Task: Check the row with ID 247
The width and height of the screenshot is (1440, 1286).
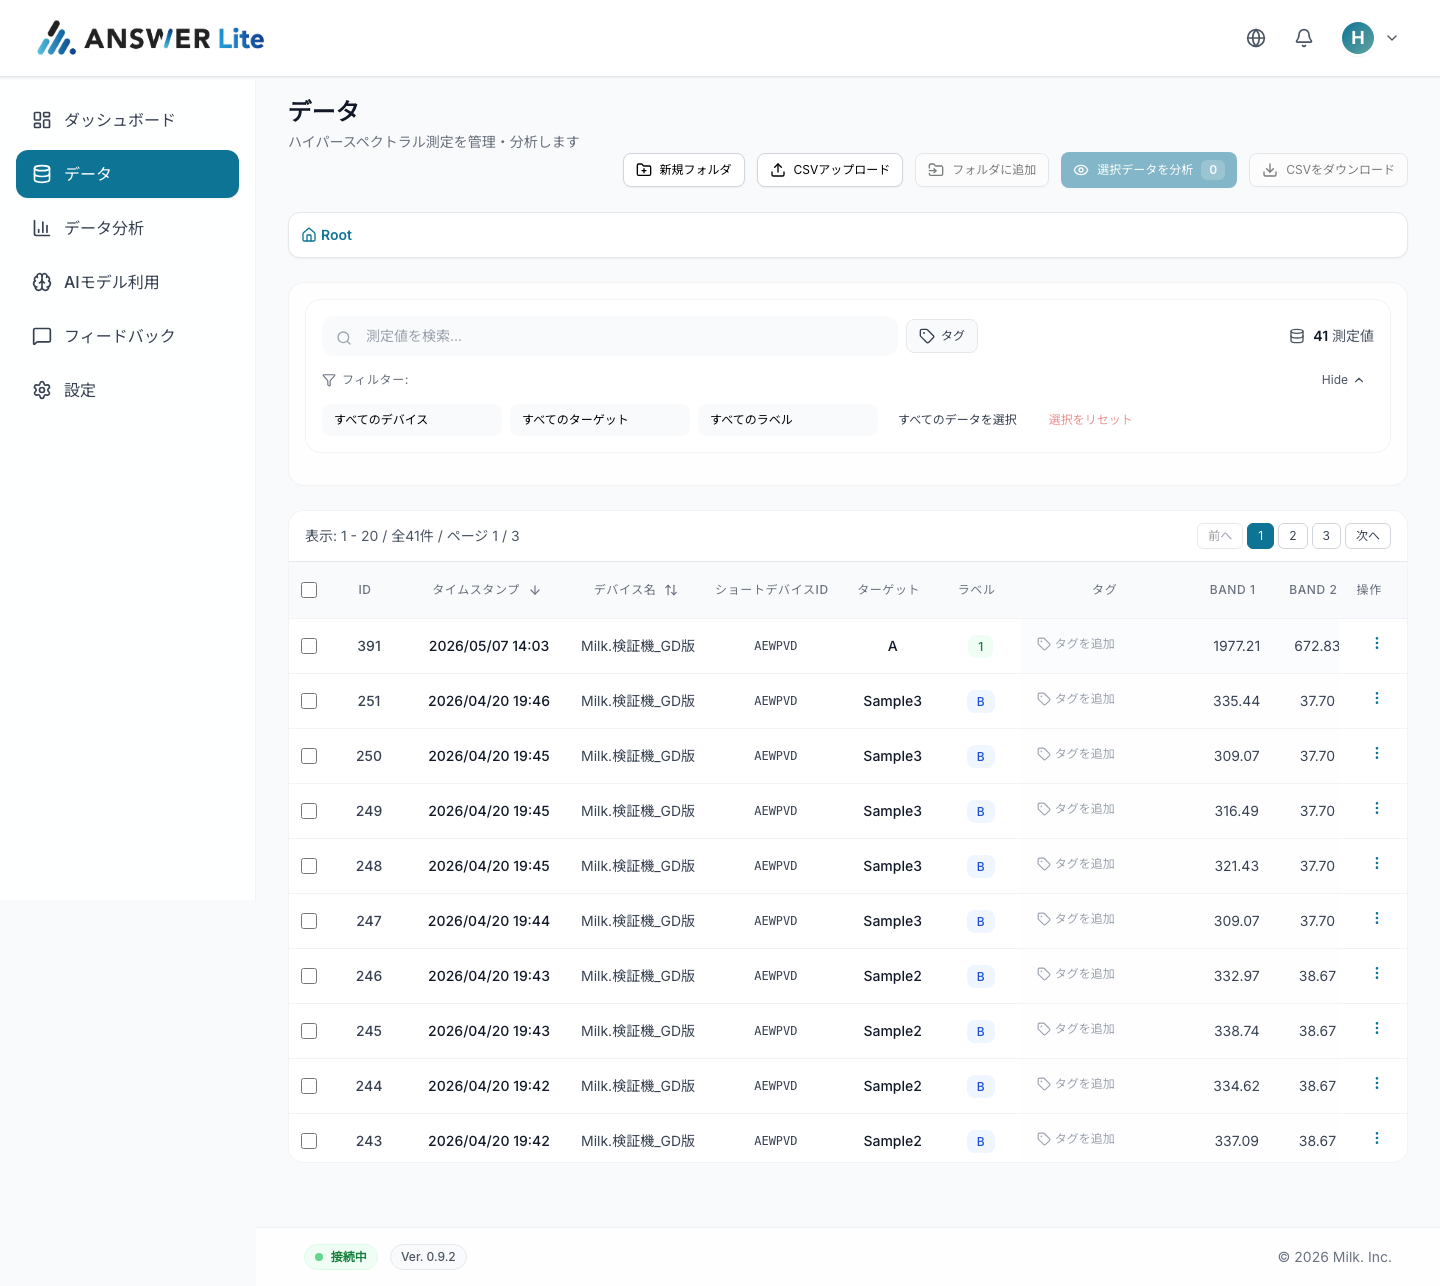Action: [309, 921]
